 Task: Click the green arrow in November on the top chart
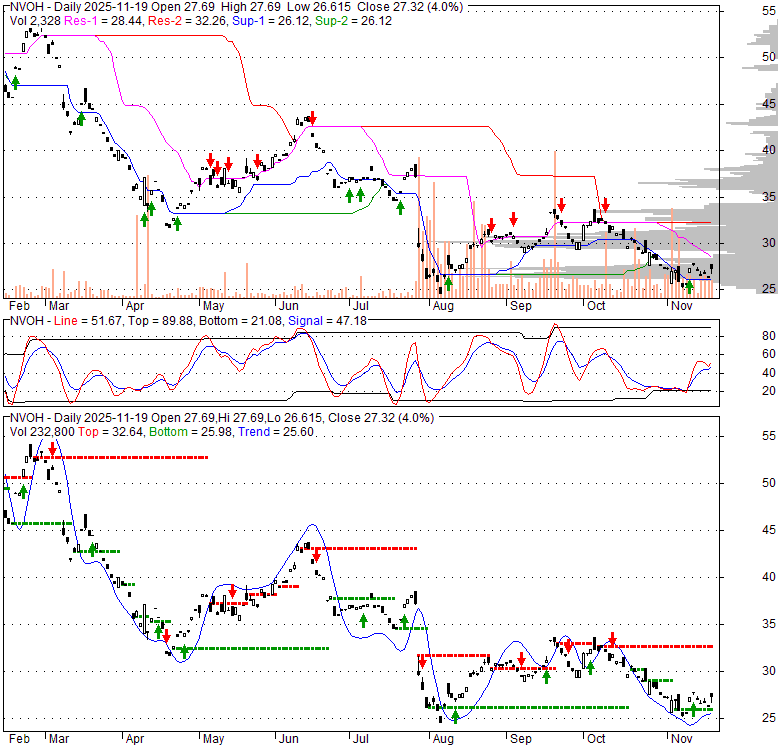point(689,287)
